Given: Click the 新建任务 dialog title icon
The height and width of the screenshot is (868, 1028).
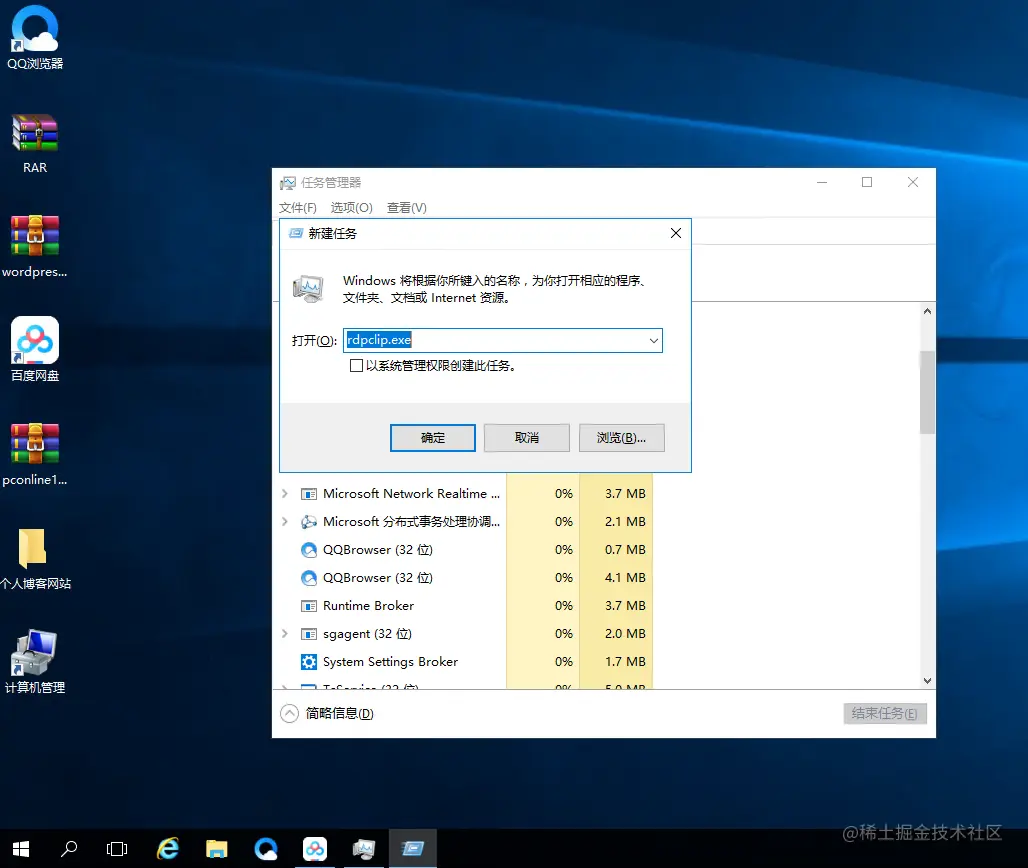Looking at the screenshot, I should pos(296,233).
